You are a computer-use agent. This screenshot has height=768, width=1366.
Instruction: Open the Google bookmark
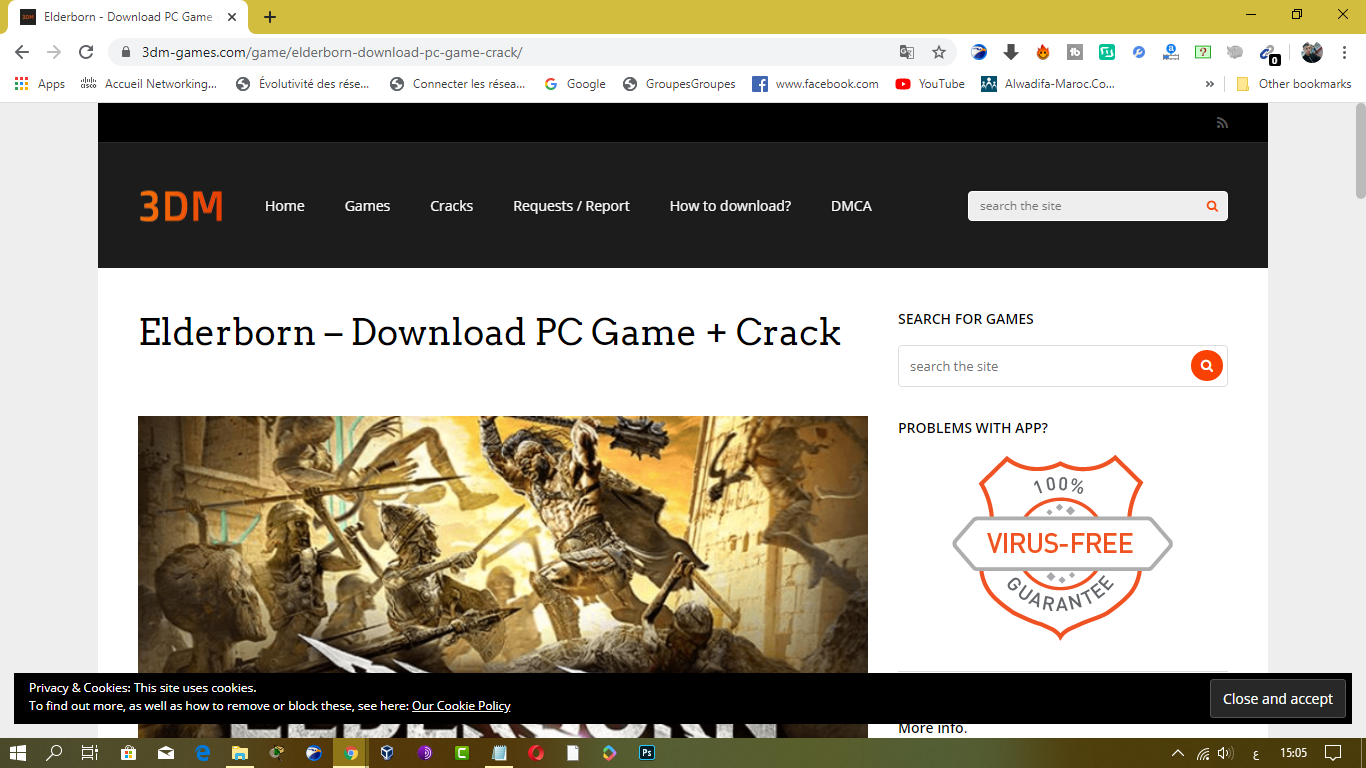pos(575,84)
